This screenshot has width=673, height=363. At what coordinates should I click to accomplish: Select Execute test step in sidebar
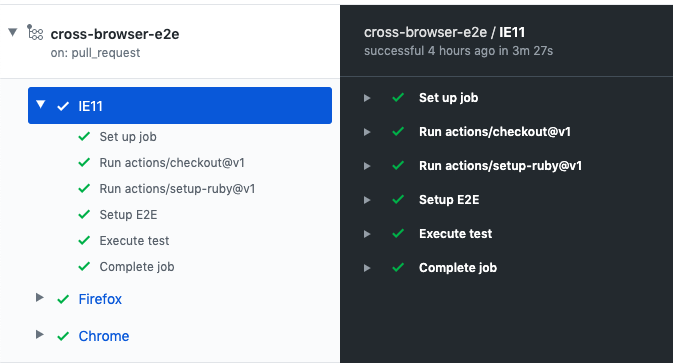pyautogui.click(x=134, y=240)
